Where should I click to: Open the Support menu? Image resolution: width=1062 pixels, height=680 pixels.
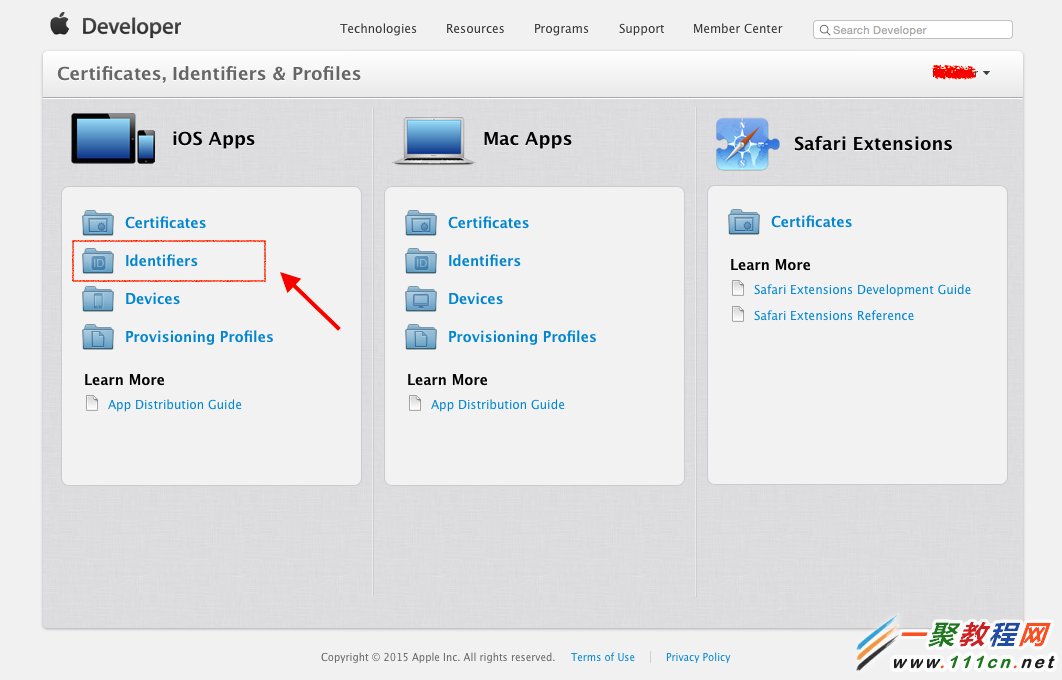[641, 28]
